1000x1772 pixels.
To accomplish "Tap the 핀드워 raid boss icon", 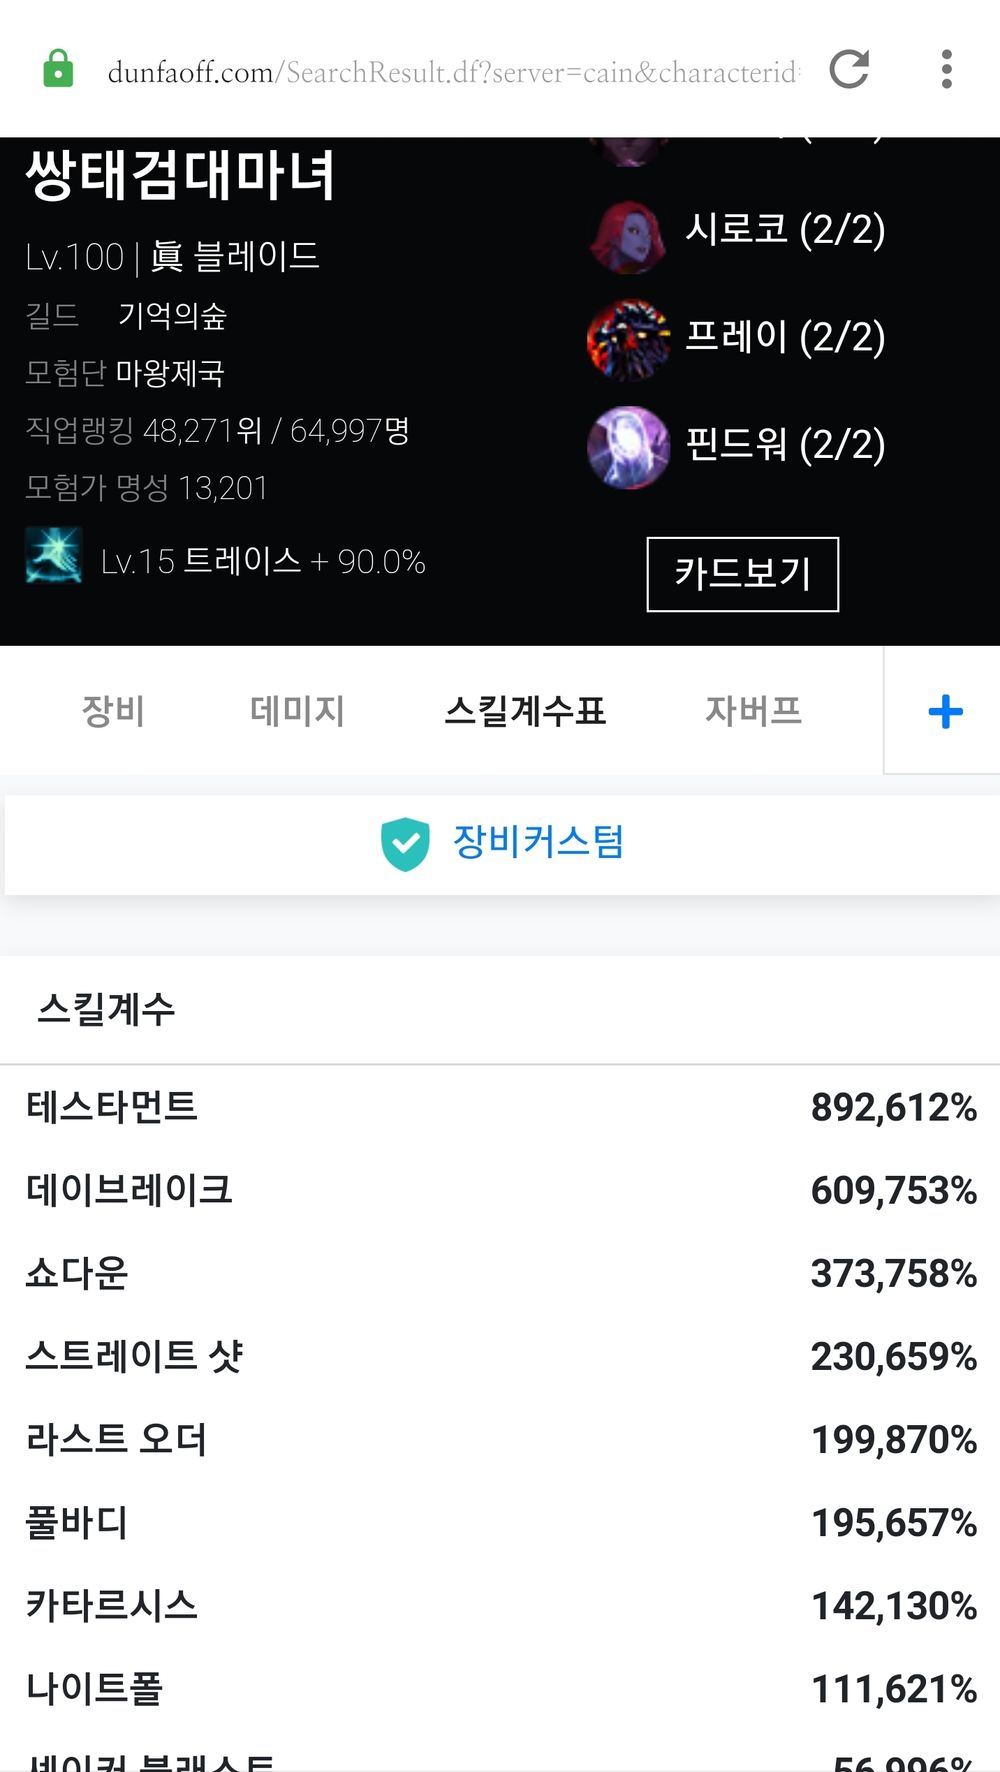I will [x=628, y=447].
